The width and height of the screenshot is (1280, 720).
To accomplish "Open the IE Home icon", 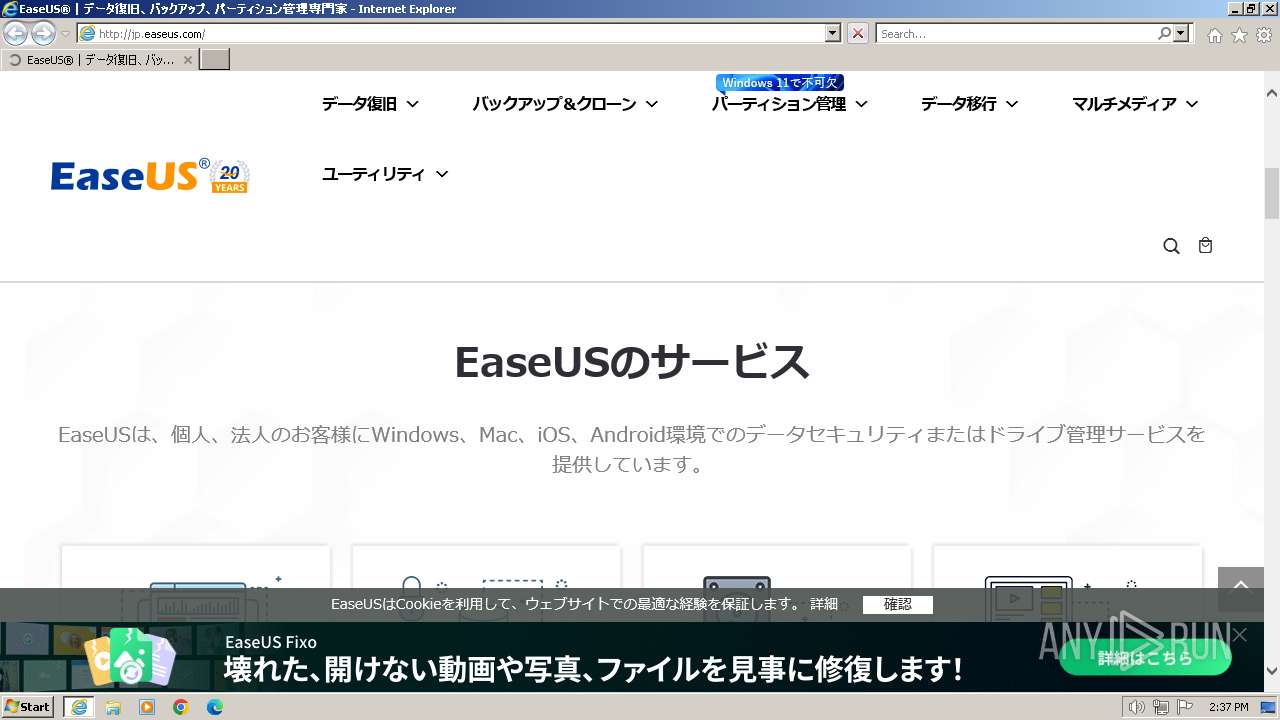I will click(1214, 35).
